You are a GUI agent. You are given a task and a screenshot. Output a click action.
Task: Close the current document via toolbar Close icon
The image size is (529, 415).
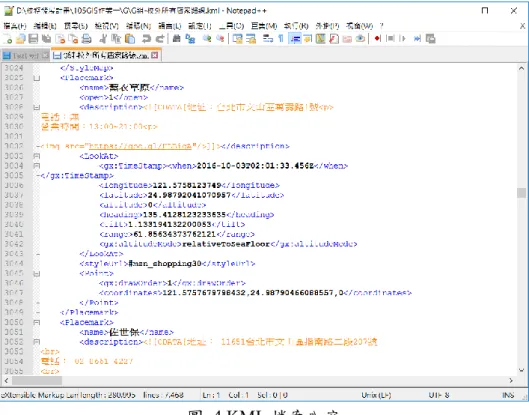pyautogui.click(x=60, y=39)
